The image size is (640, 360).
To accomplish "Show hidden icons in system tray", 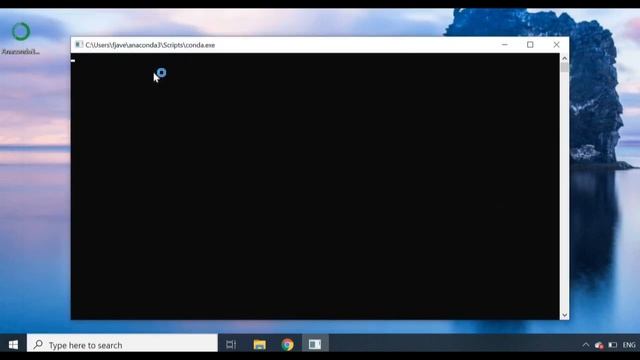I will (586, 345).
